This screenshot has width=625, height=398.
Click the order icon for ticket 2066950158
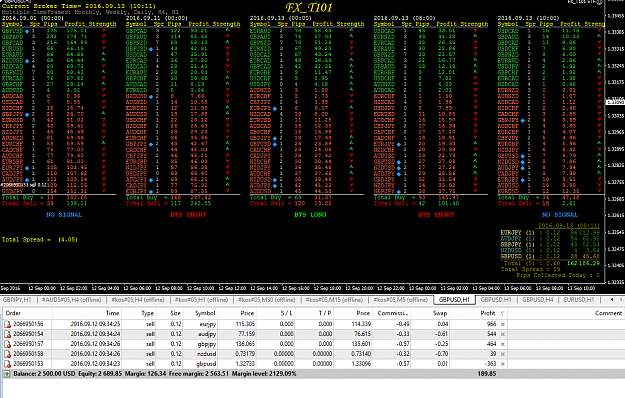pyautogui.click(x=7, y=354)
